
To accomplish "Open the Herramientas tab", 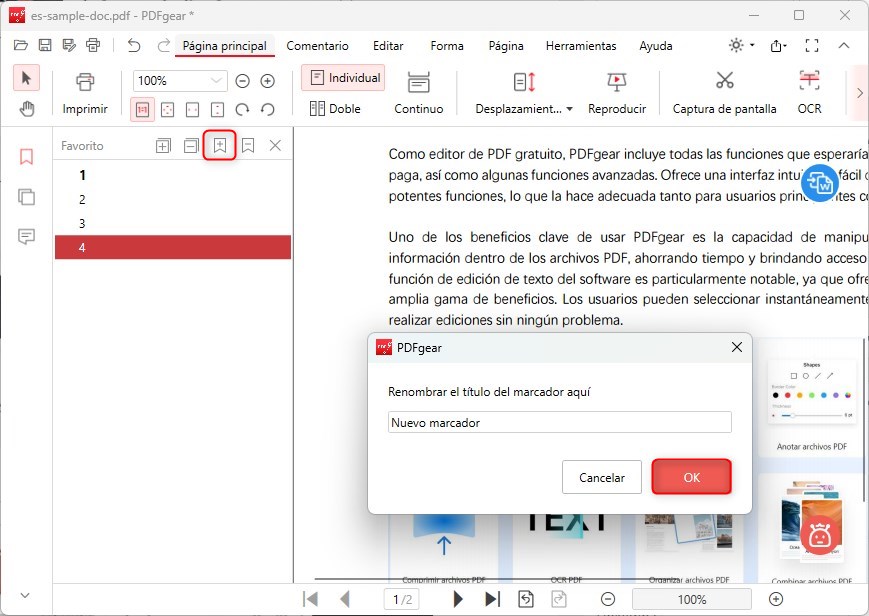I will coord(581,46).
